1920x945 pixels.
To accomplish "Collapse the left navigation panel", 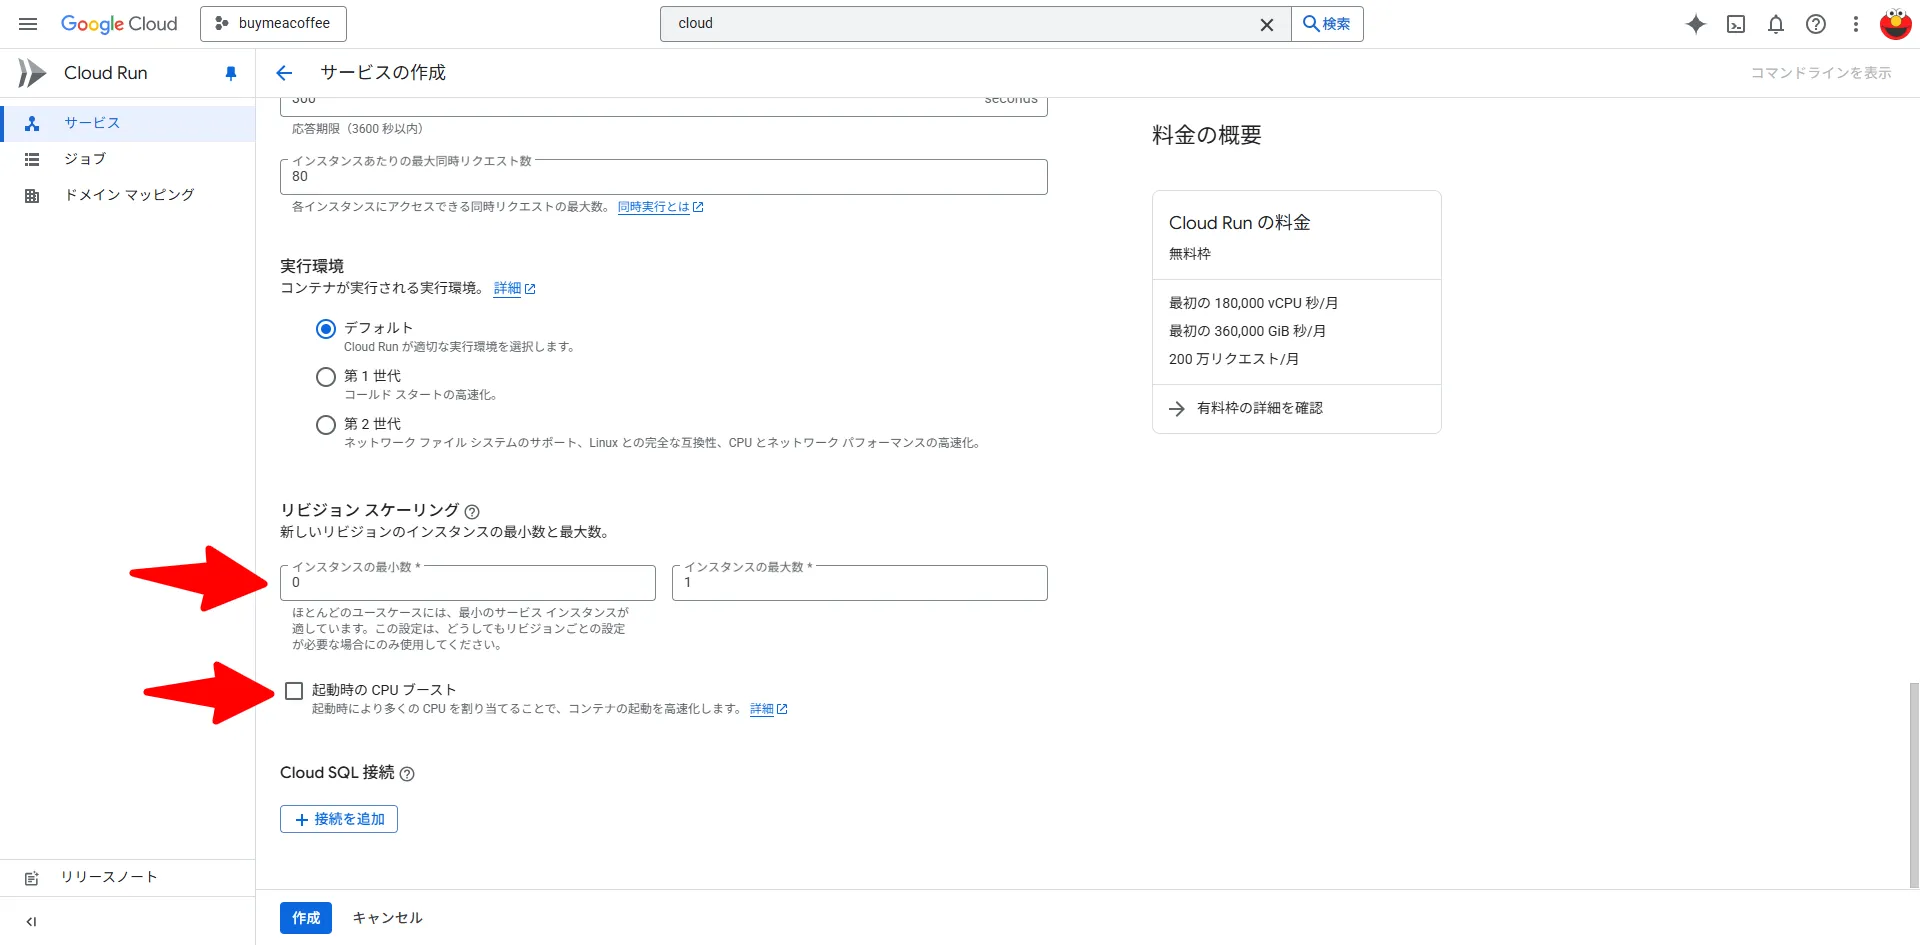I will click(31, 922).
